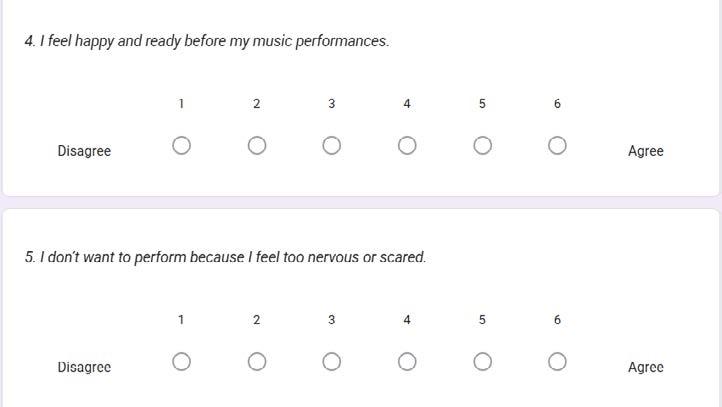Click question 5 text about feeling nervous
This screenshot has width=722, height=407.
225,257
